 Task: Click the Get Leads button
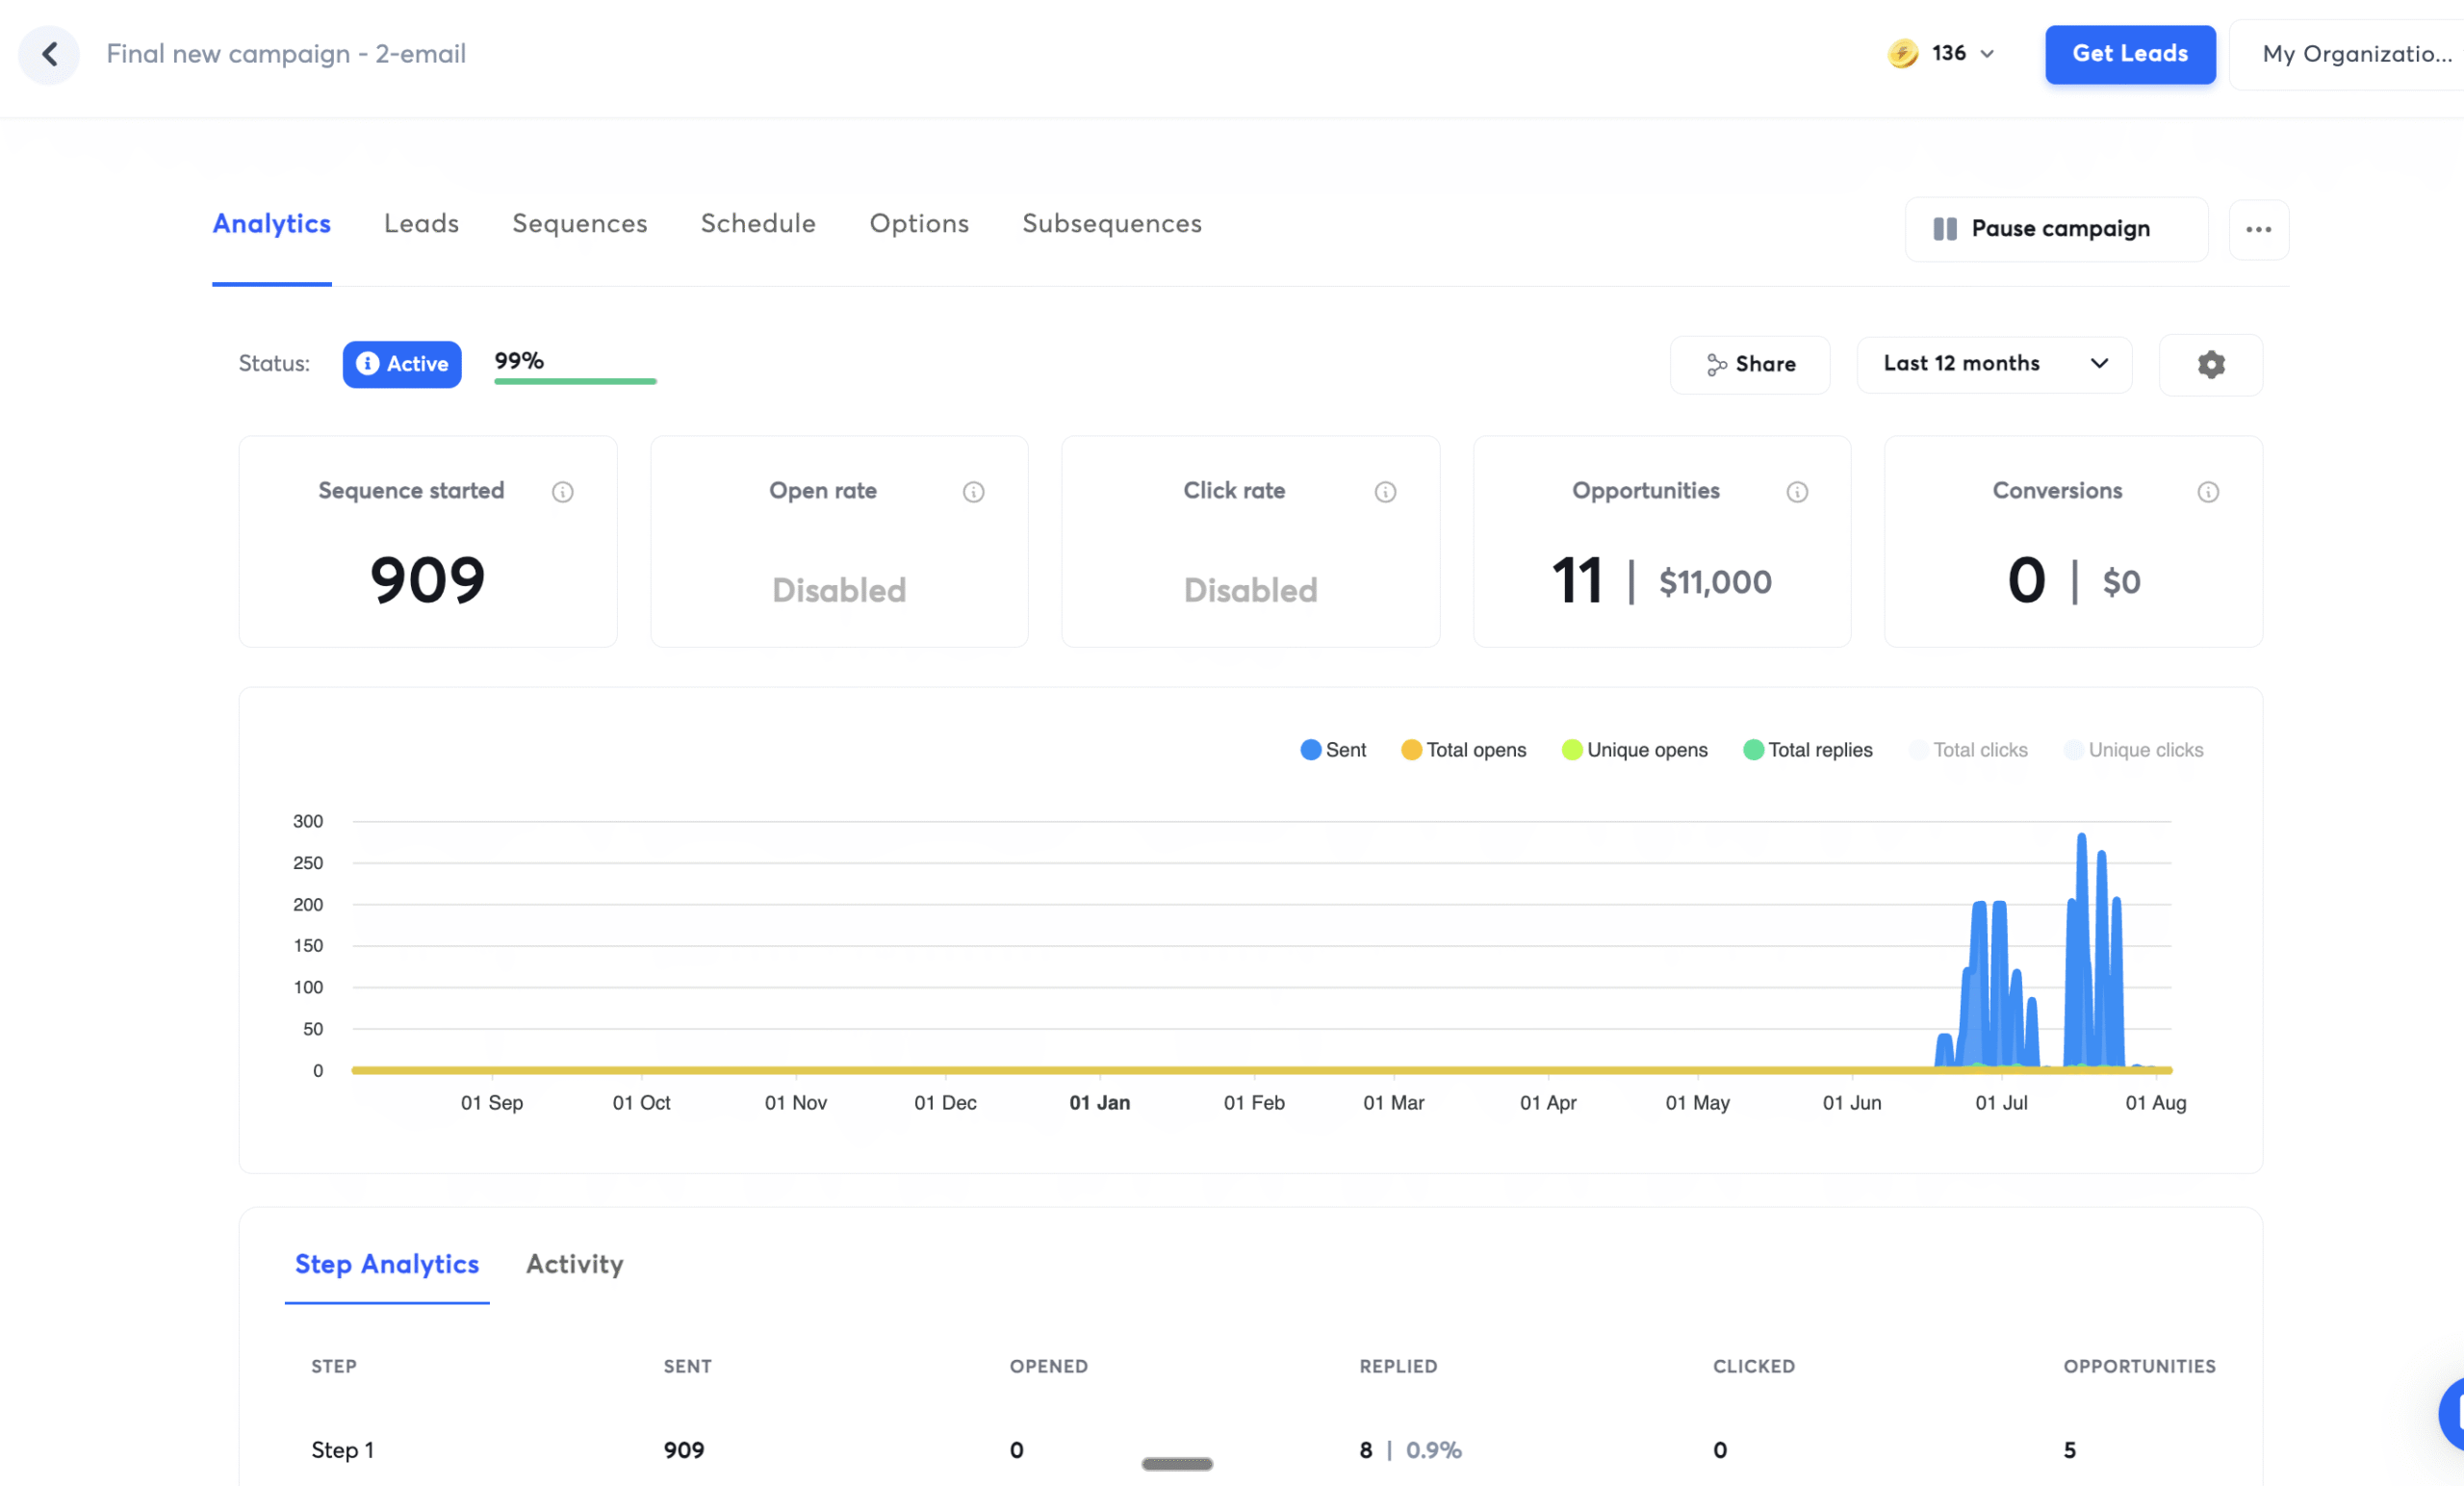(2129, 54)
